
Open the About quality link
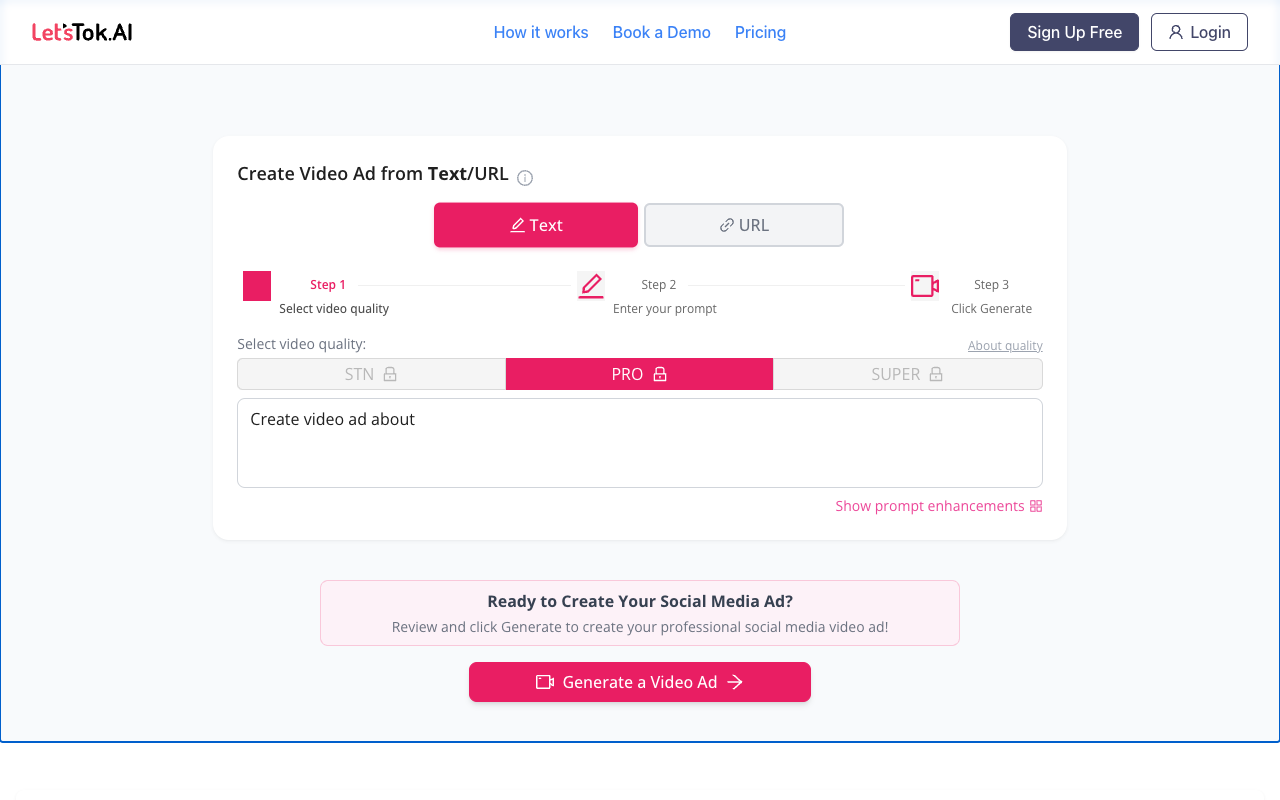[x=1004, y=345]
